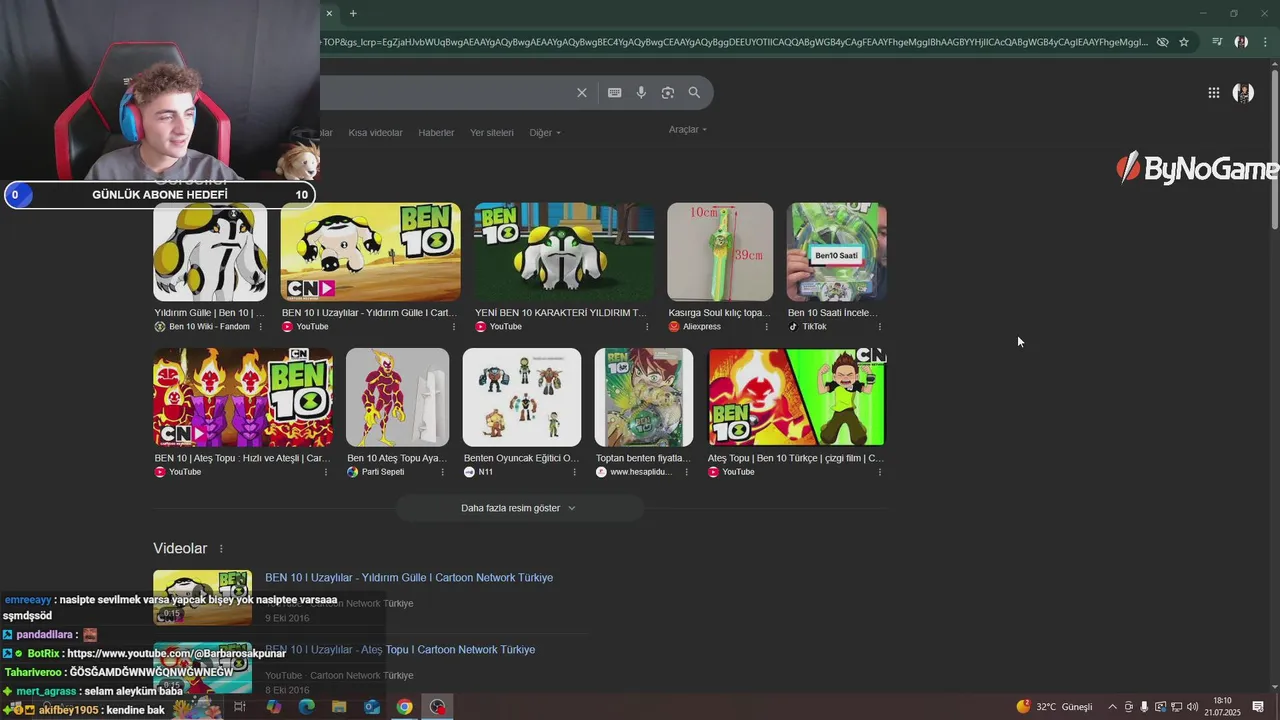1280x720 pixels.
Task: Launch Copilot from the taskbar
Action: pos(273,707)
